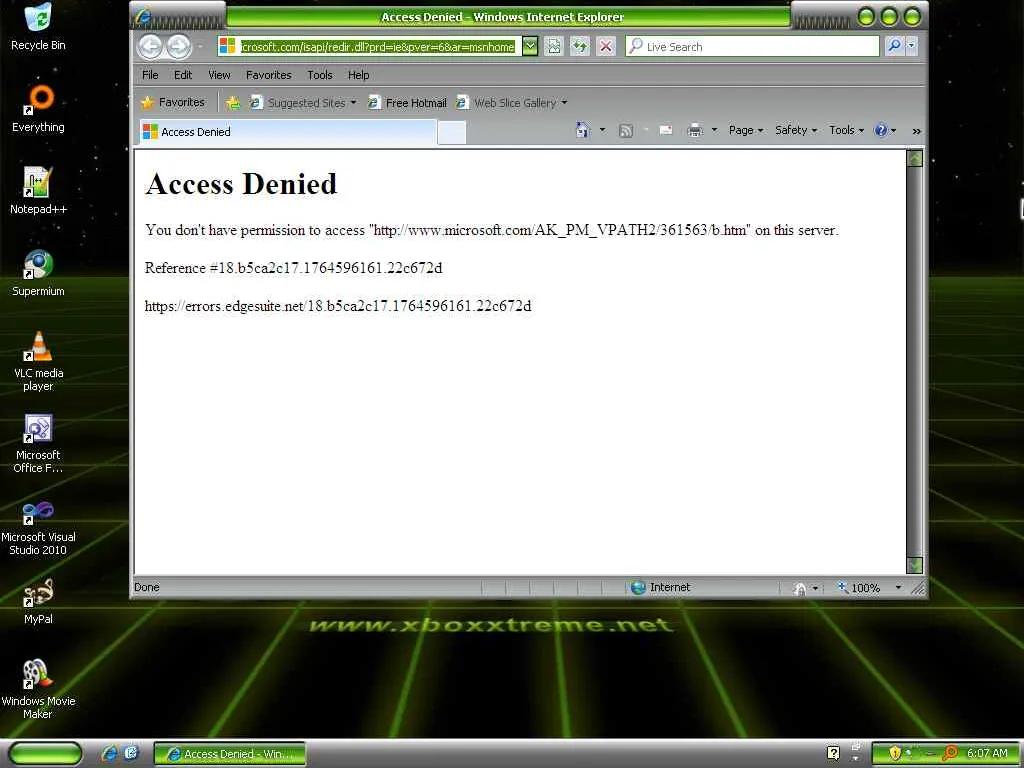Image resolution: width=1024 pixels, height=768 pixels.
Task: Open the recent pages dropdown beside Forward
Action: [200, 46]
